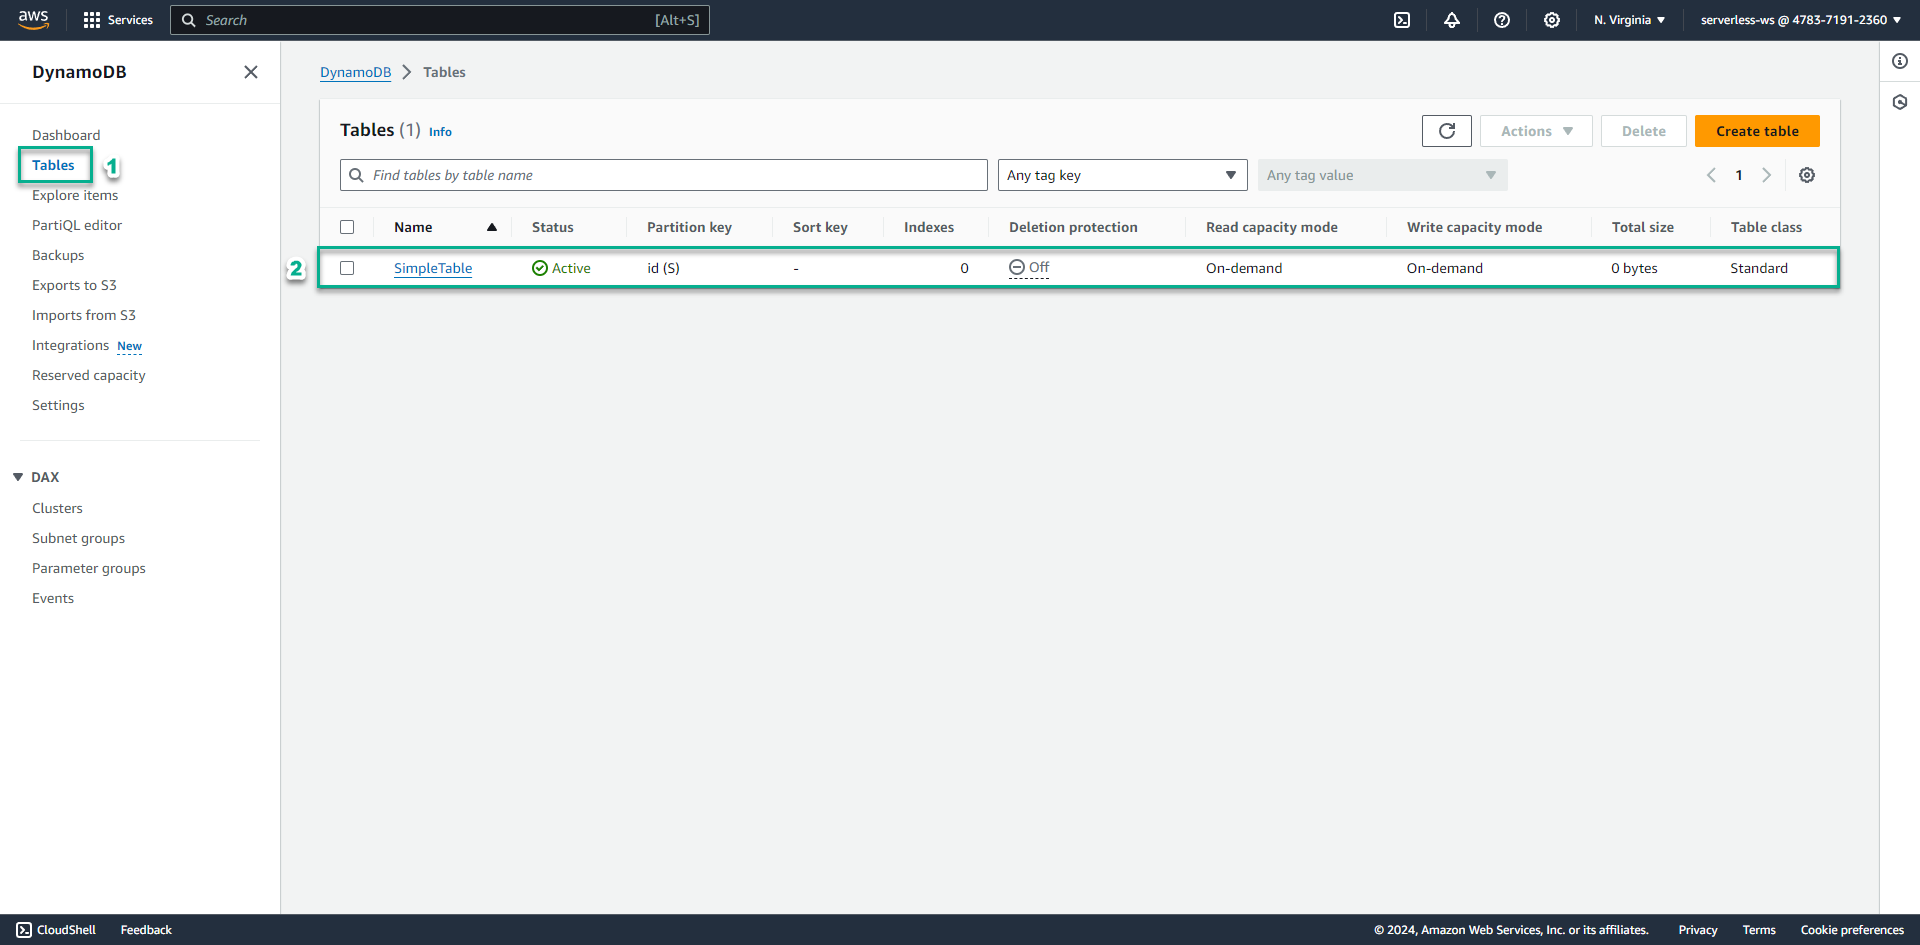1920x945 pixels.
Task: Click the Partition key column header
Action: click(689, 227)
